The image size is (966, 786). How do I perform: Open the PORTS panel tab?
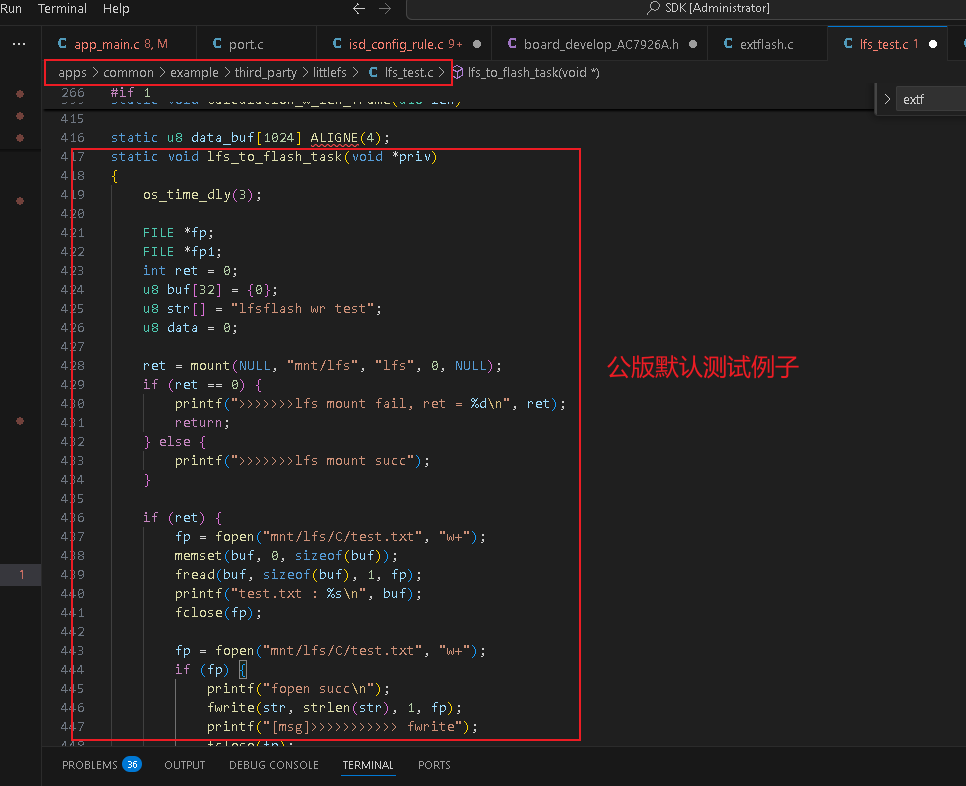click(434, 764)
